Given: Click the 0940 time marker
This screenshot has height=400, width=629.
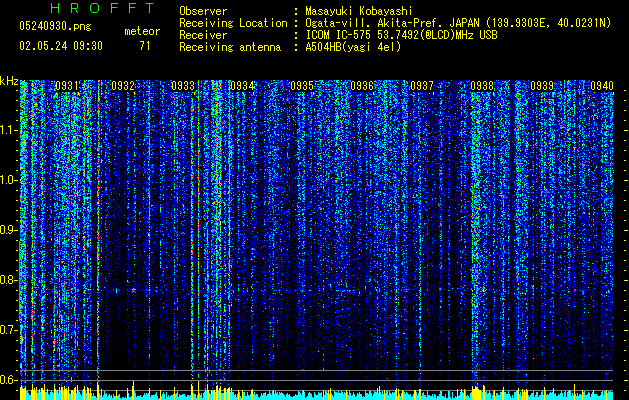Looking at the screenshot, I should point(602,86).
